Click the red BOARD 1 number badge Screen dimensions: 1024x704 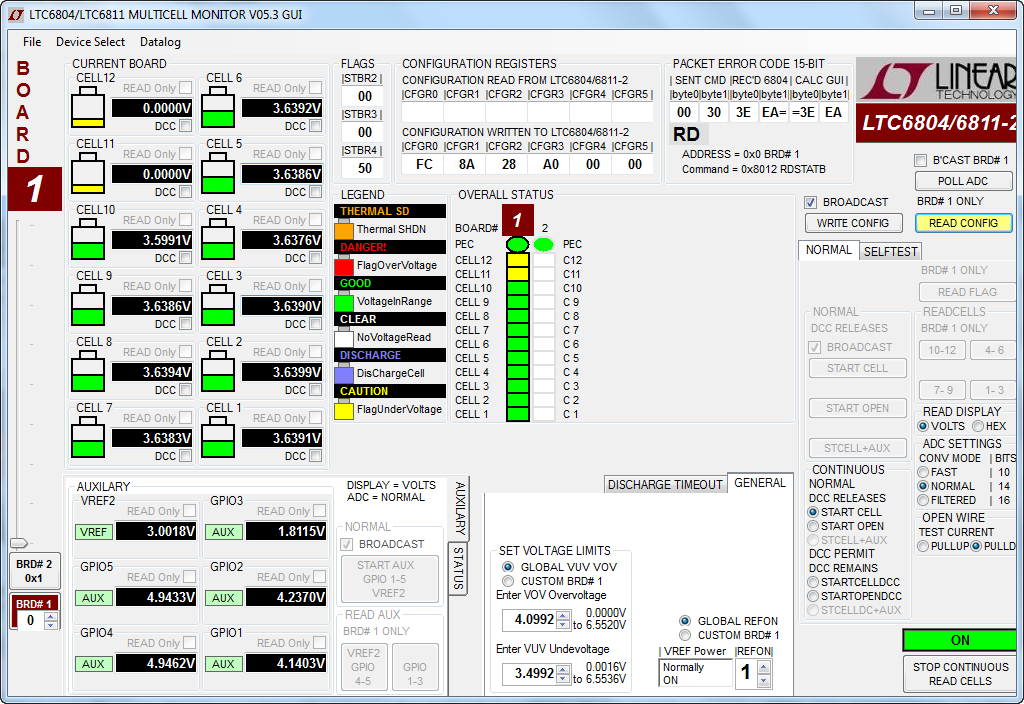(x=35, y=189)
